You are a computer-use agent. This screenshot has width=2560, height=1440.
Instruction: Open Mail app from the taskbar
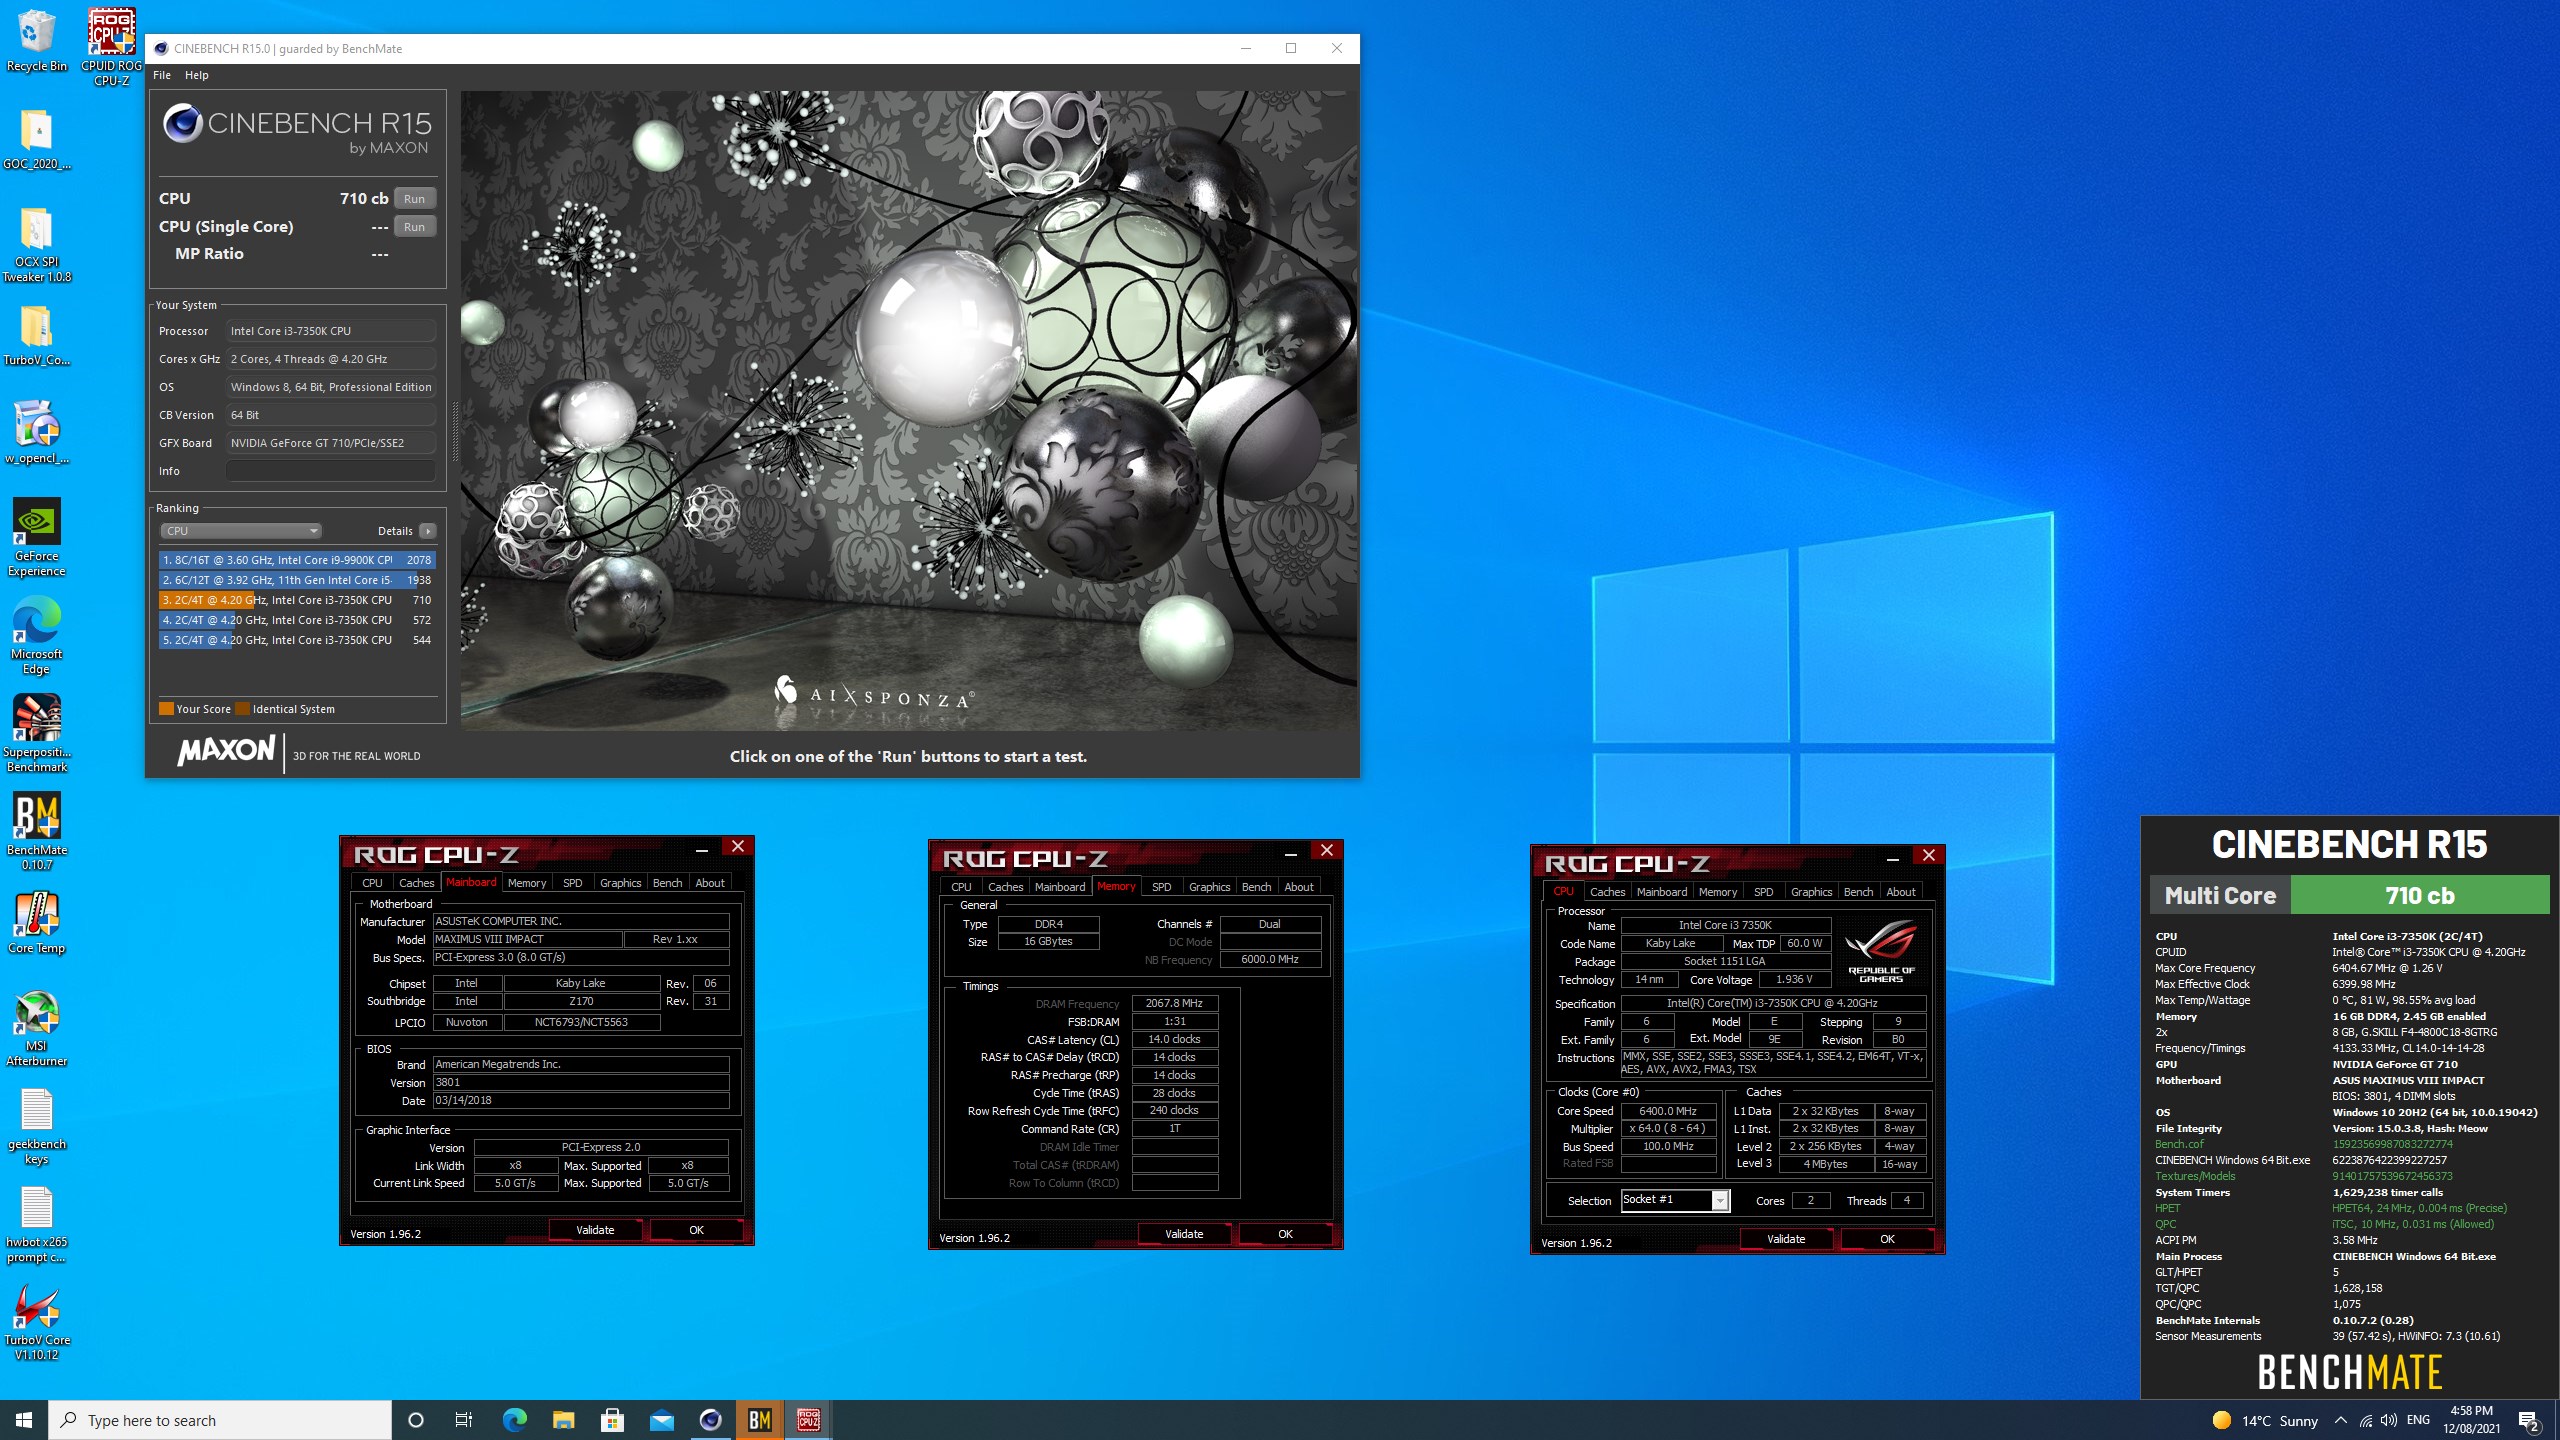tap(661, 1420)
